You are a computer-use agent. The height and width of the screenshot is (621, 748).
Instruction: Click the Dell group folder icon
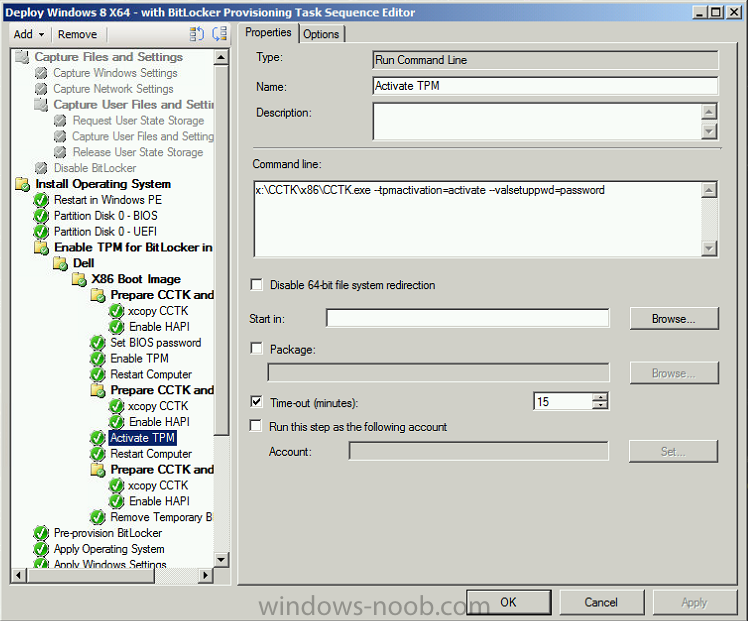pos(60,263)
